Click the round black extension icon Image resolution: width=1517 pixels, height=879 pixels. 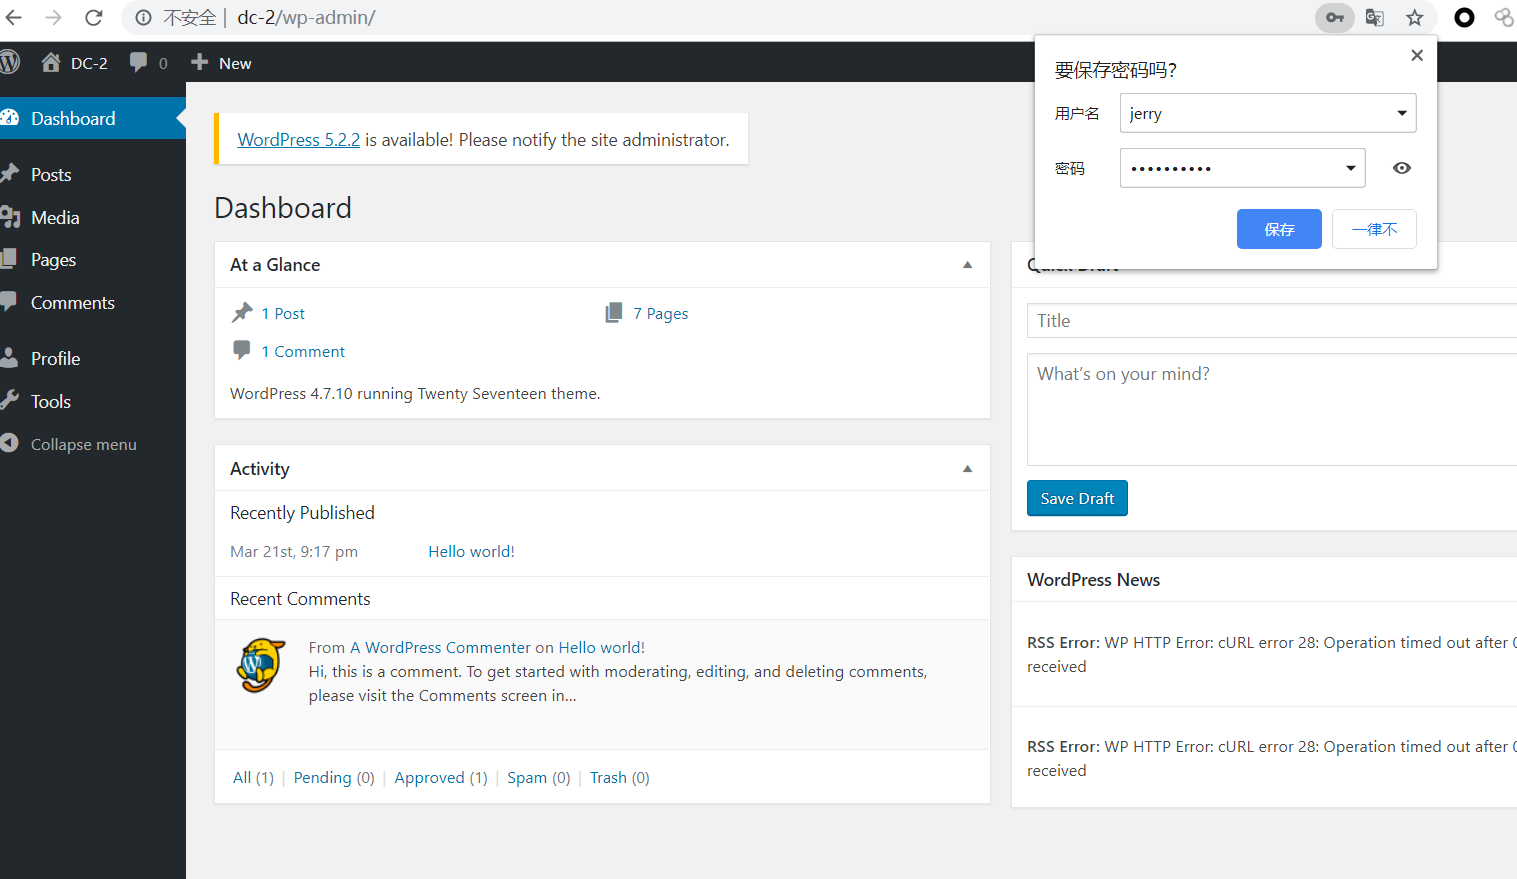[1464, 17]
